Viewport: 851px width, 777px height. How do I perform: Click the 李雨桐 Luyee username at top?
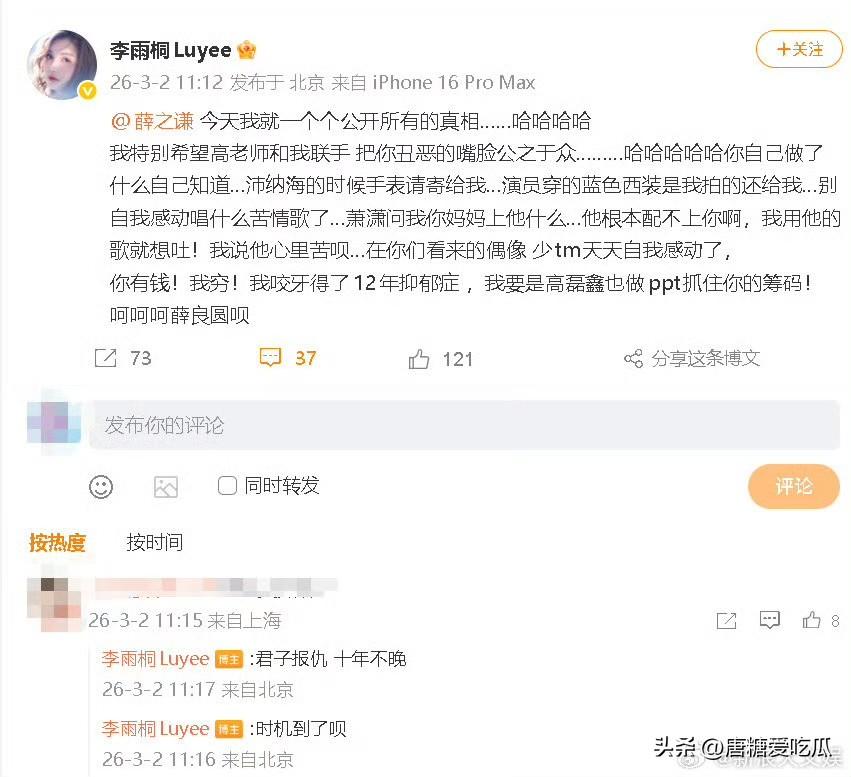tap(170, 50)
